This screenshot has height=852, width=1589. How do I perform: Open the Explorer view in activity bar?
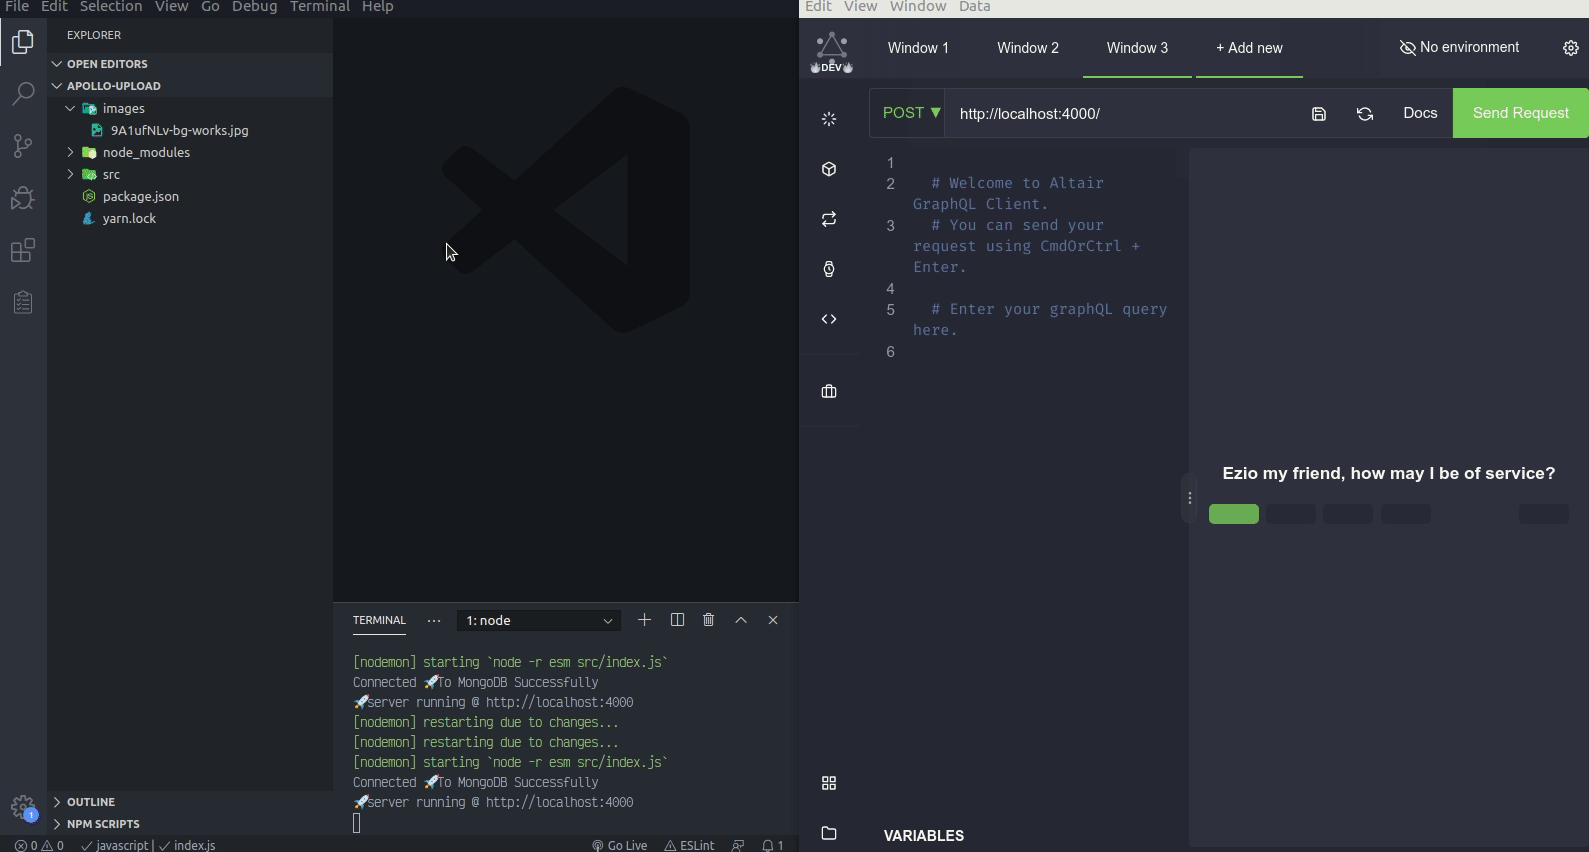[22, 42]
